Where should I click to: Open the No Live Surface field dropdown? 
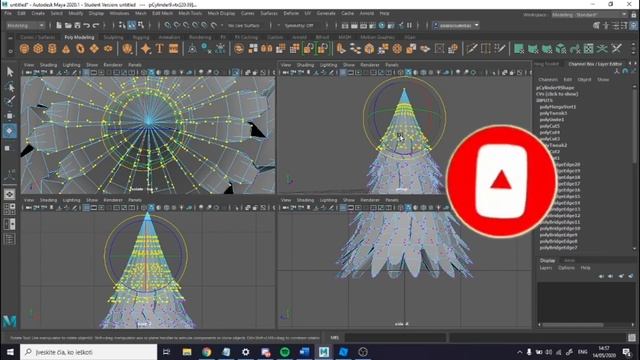244,25
